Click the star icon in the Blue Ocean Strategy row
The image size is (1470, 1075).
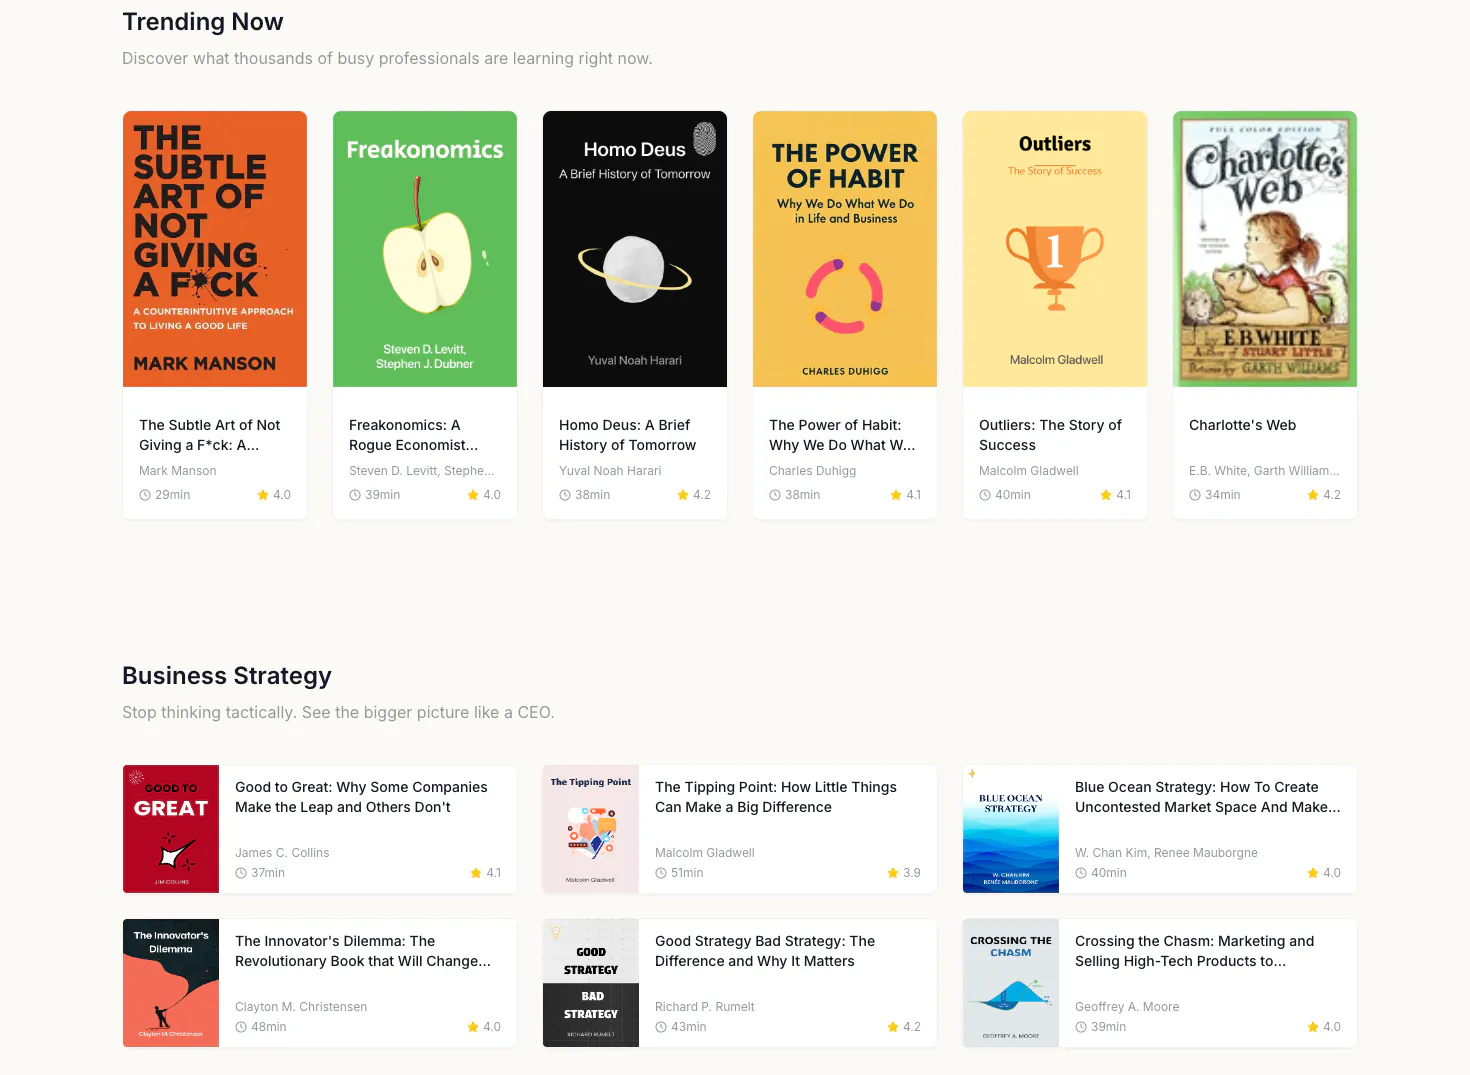tap(1313, 873)
